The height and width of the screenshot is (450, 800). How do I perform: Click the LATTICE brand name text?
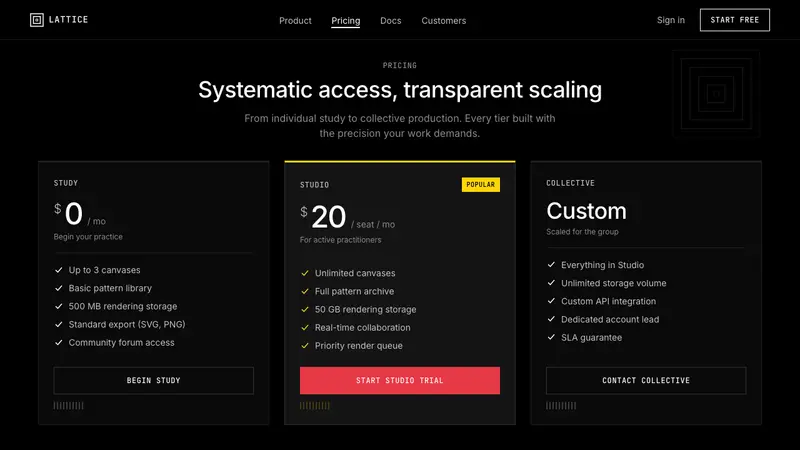[x=68, y=20]
